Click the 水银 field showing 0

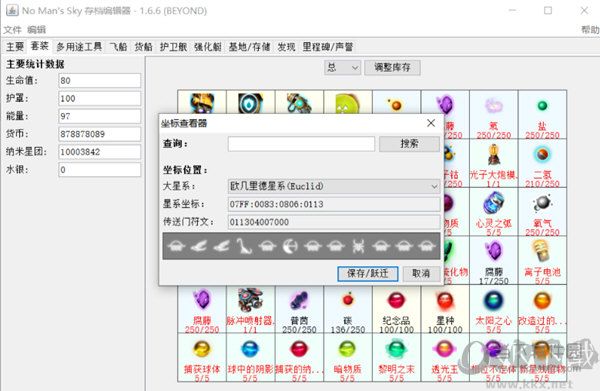(99, 170)
